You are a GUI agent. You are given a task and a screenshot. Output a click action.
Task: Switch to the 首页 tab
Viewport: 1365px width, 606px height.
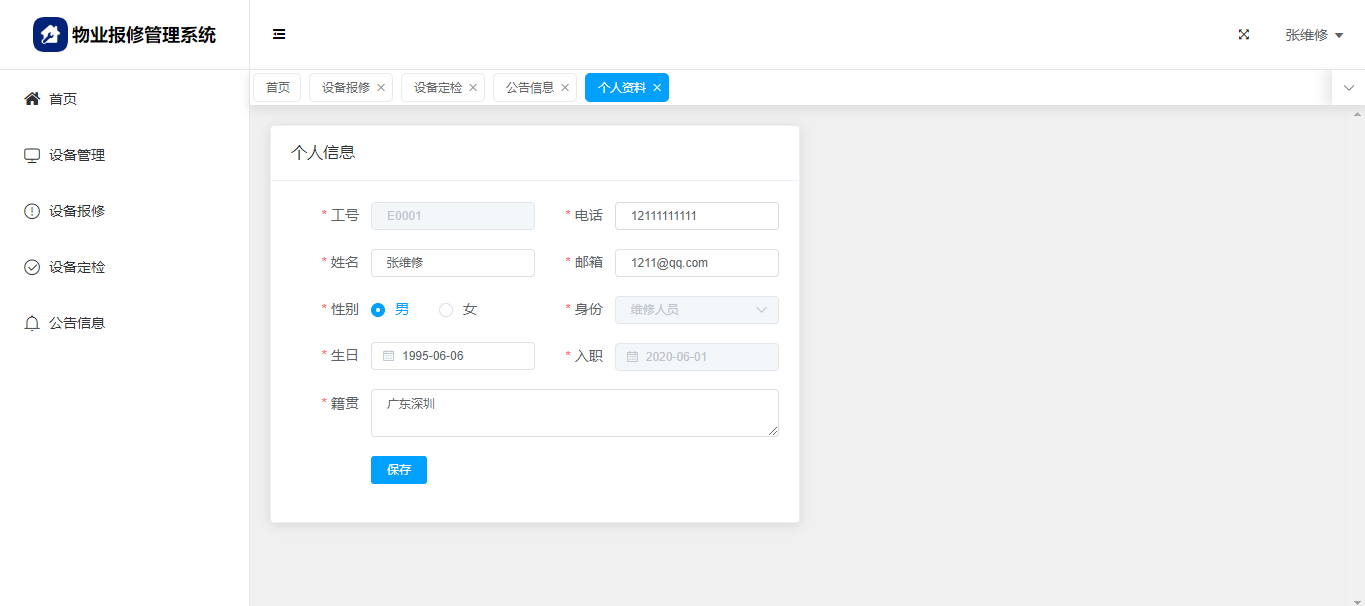[x=277, y=88]
